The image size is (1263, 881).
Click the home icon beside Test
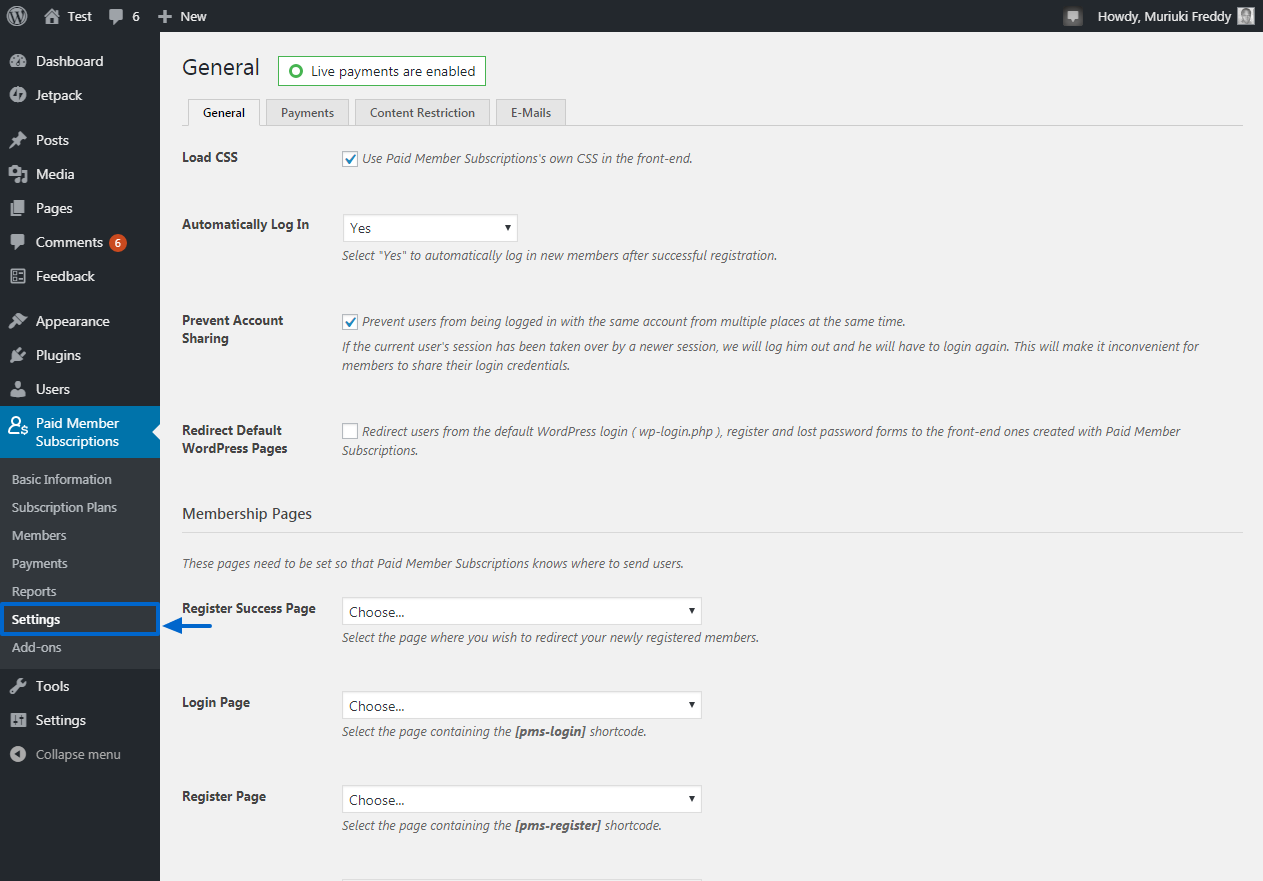[52, 16]
